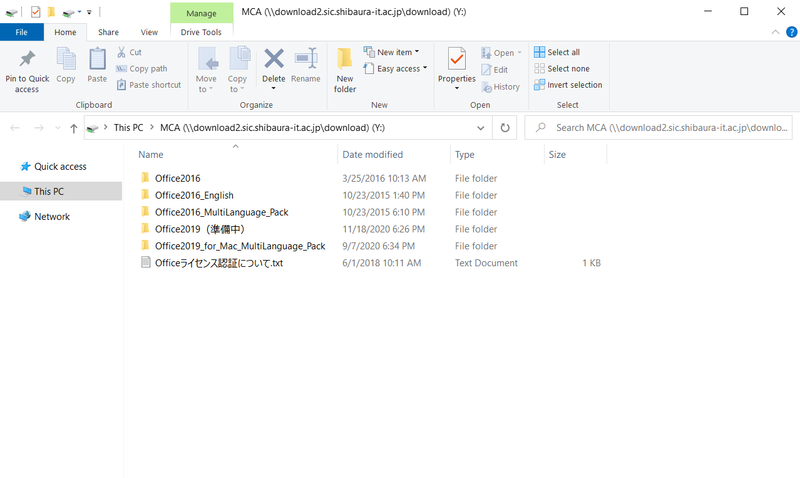Click the Refresh button by address bar
The image size is (800, 478).
[505, 128]
